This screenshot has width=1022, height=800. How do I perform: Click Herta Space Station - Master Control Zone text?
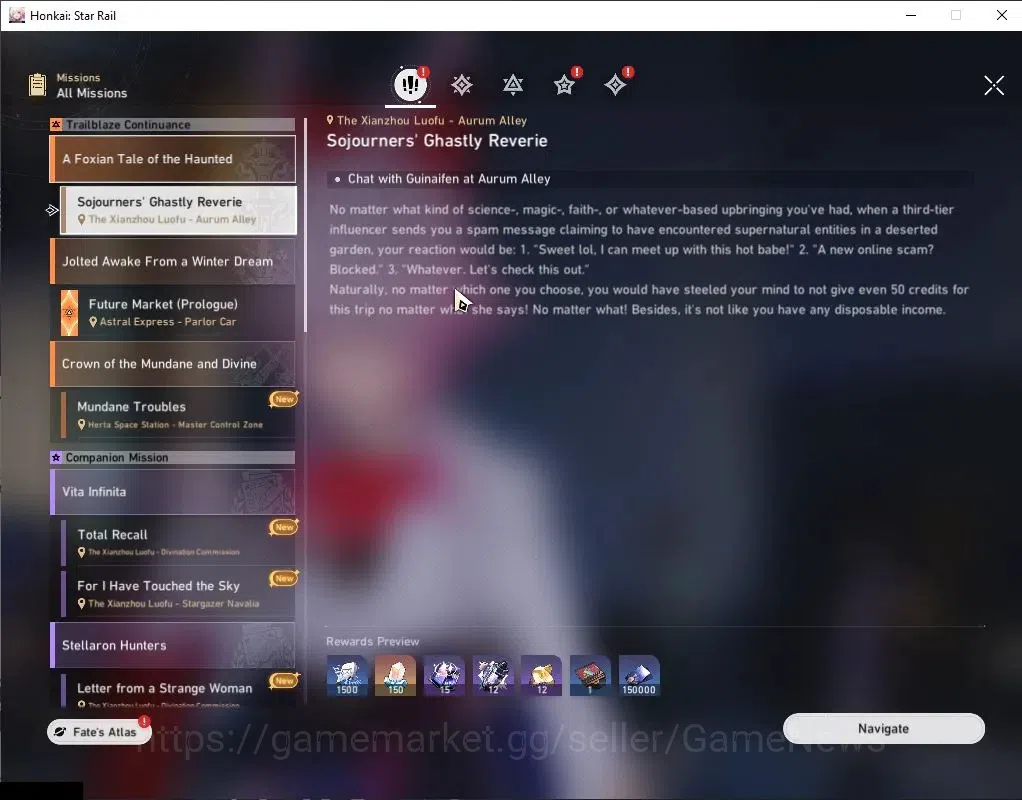pos(175,424)
